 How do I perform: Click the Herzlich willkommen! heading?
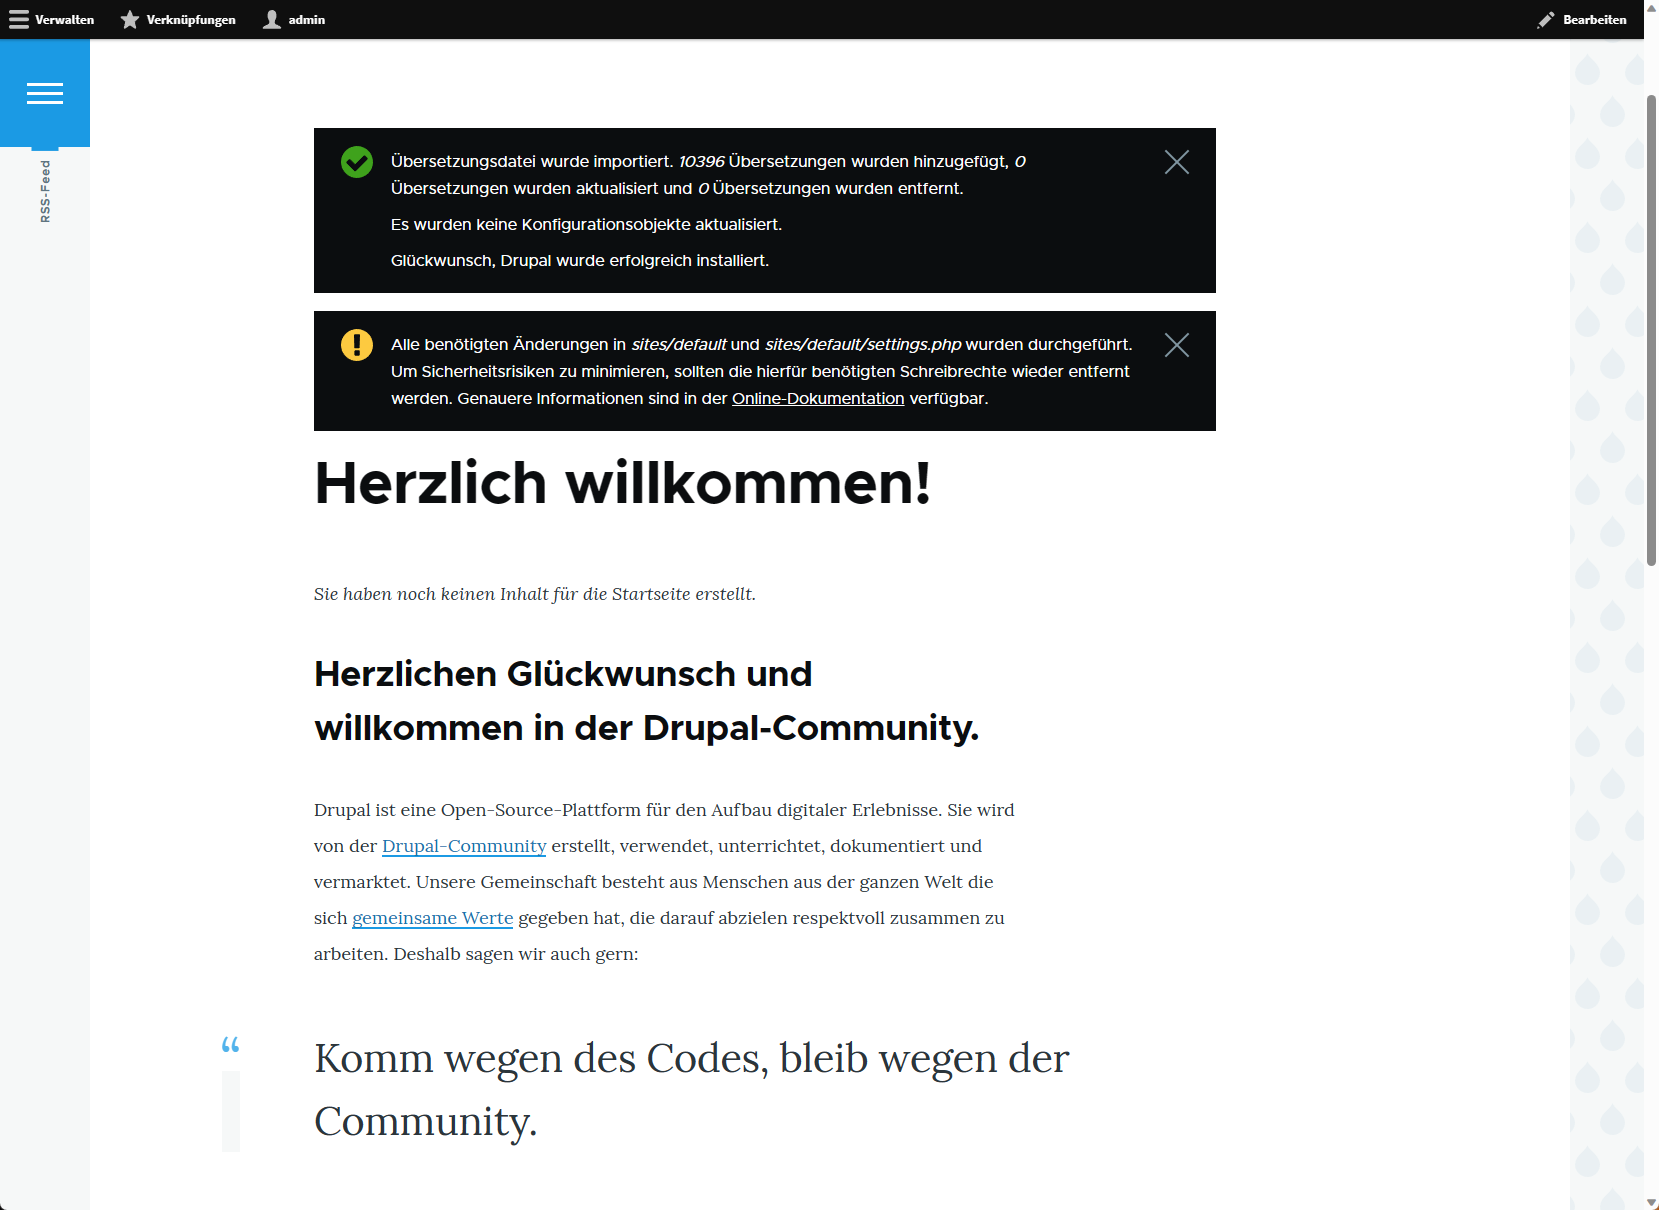623,483
